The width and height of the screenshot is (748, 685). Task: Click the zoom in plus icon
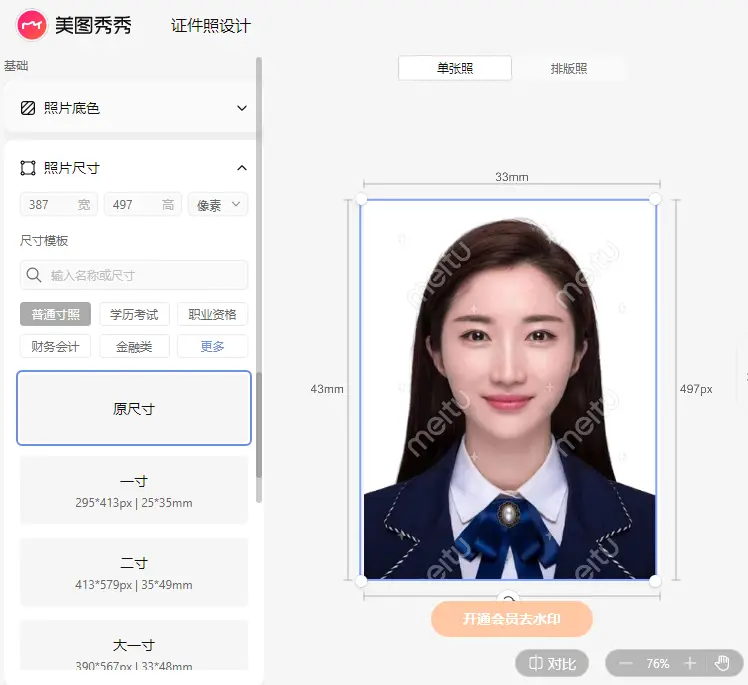click(x=690, y=664)
